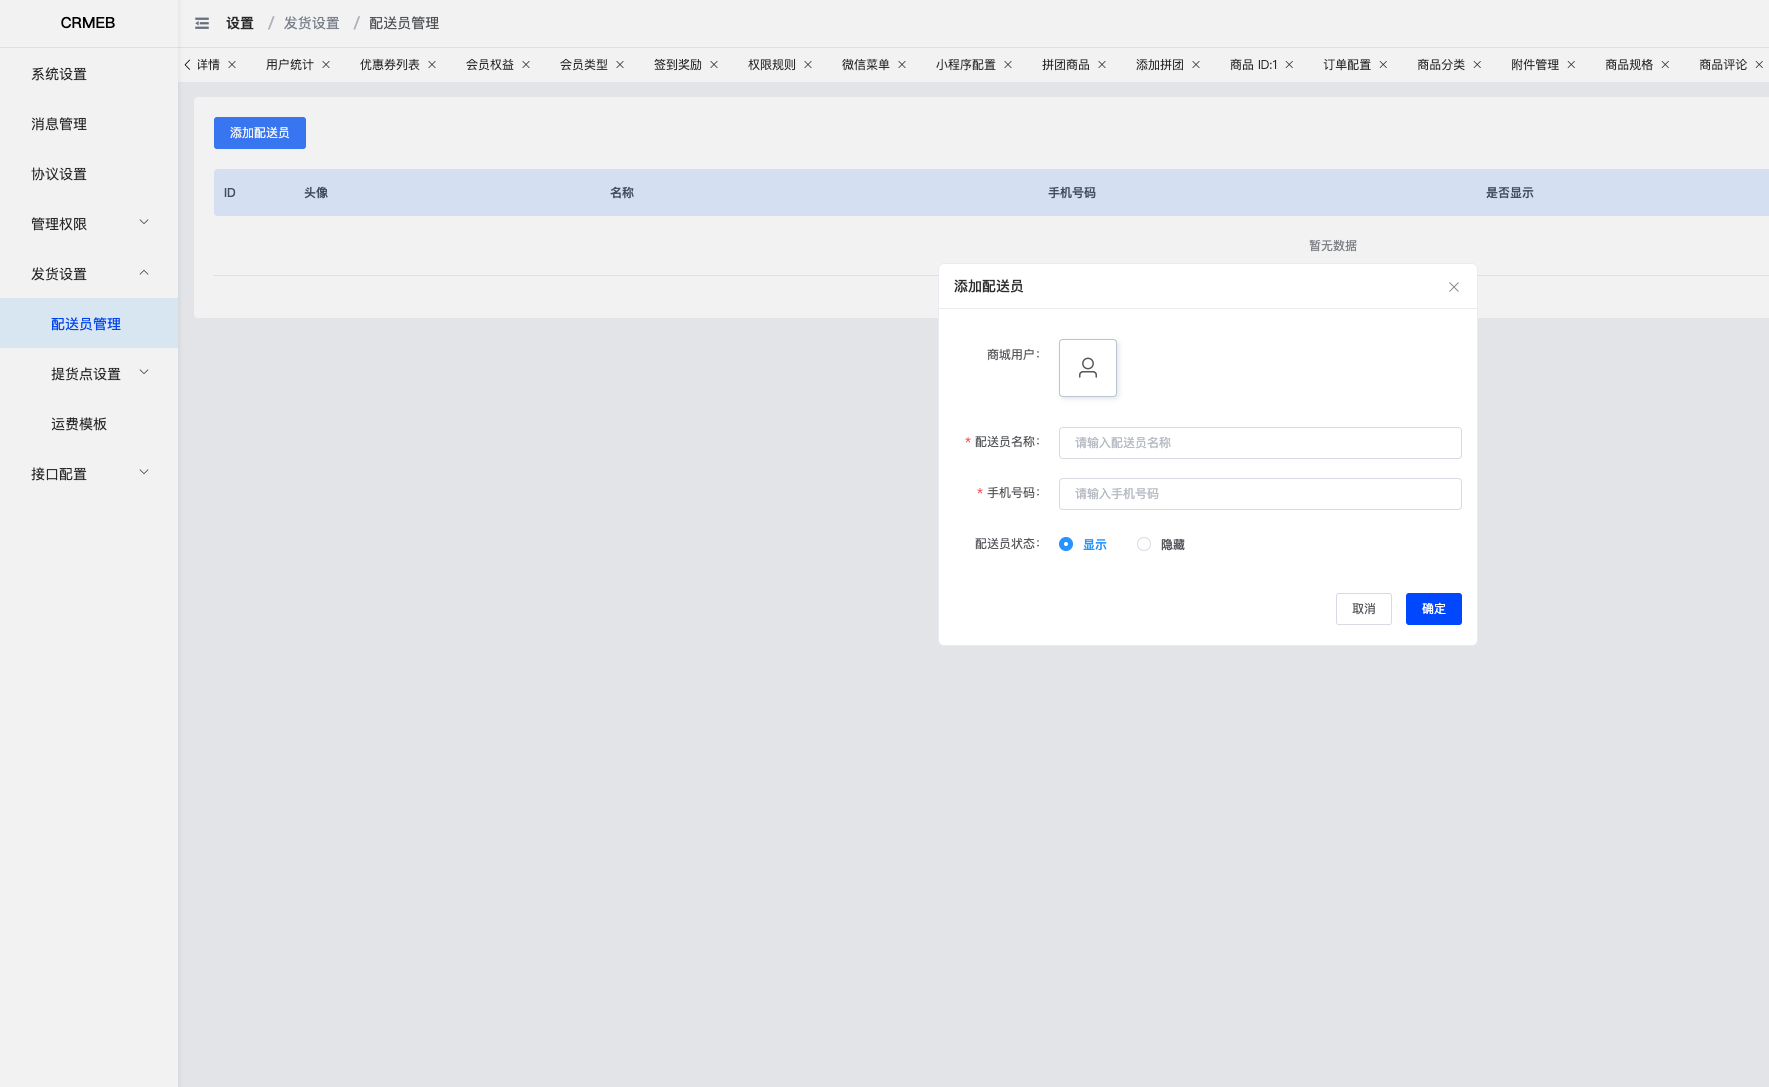Viewport: 1769px width, 1087px height.
Task: Open 运费模板 in the sidebar
Action: click(89, 423)
